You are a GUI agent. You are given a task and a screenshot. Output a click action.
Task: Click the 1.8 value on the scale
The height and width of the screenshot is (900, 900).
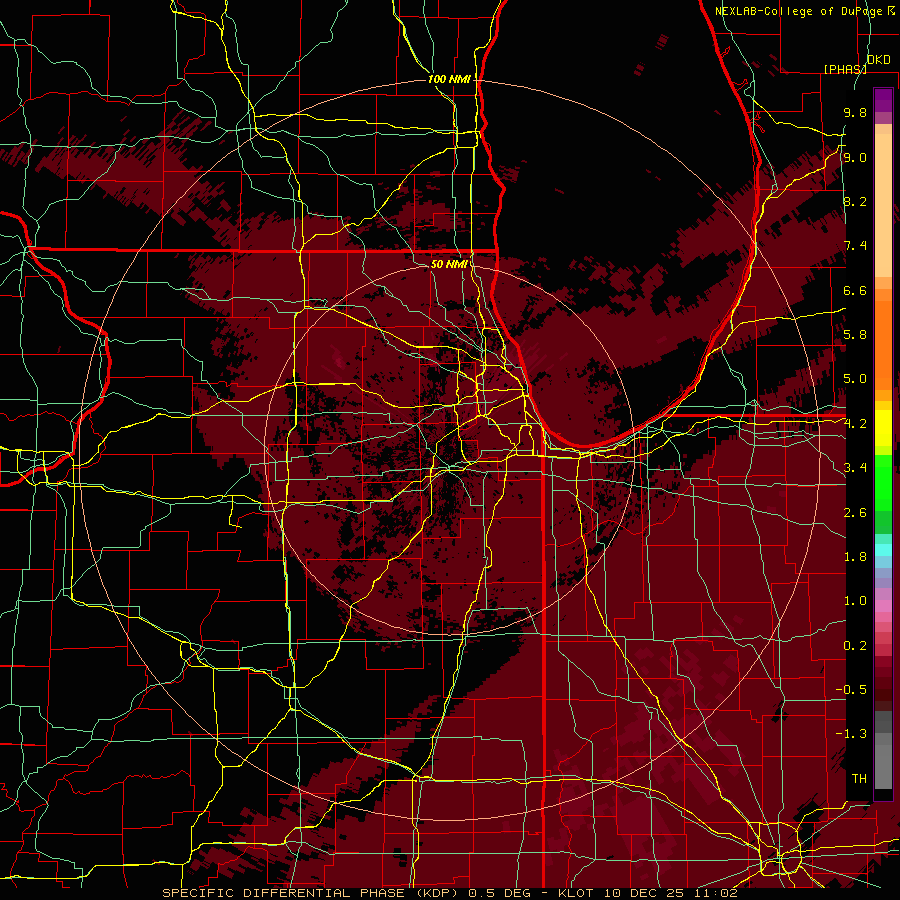tap(855, 557)
